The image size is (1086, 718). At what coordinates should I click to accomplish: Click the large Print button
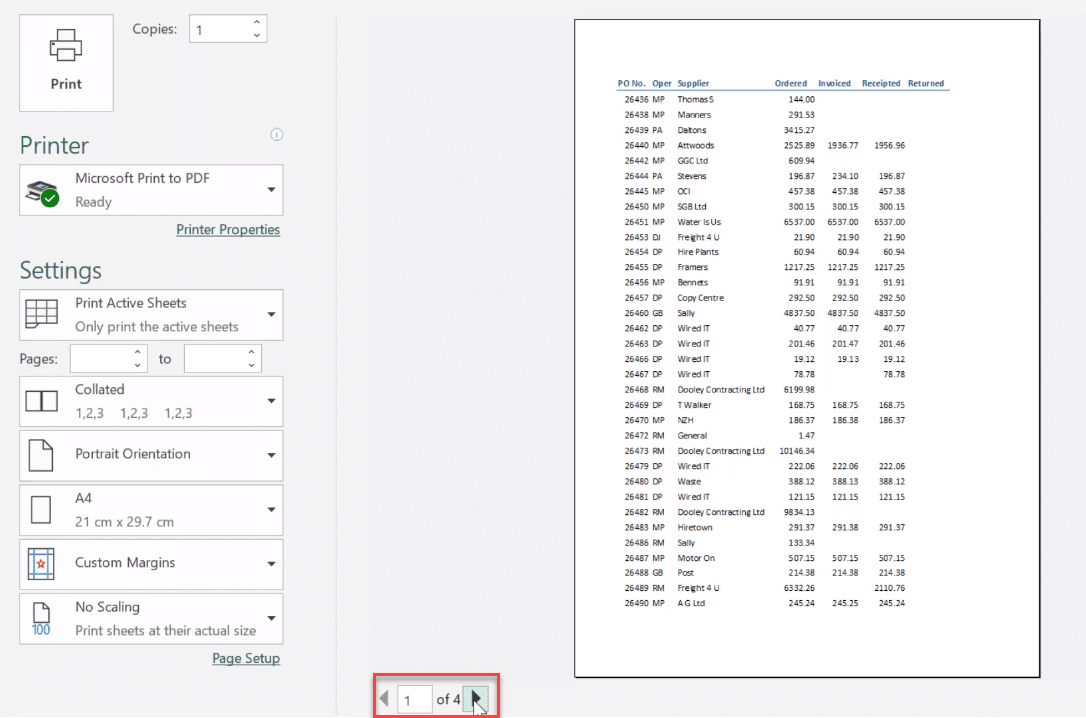66,62
